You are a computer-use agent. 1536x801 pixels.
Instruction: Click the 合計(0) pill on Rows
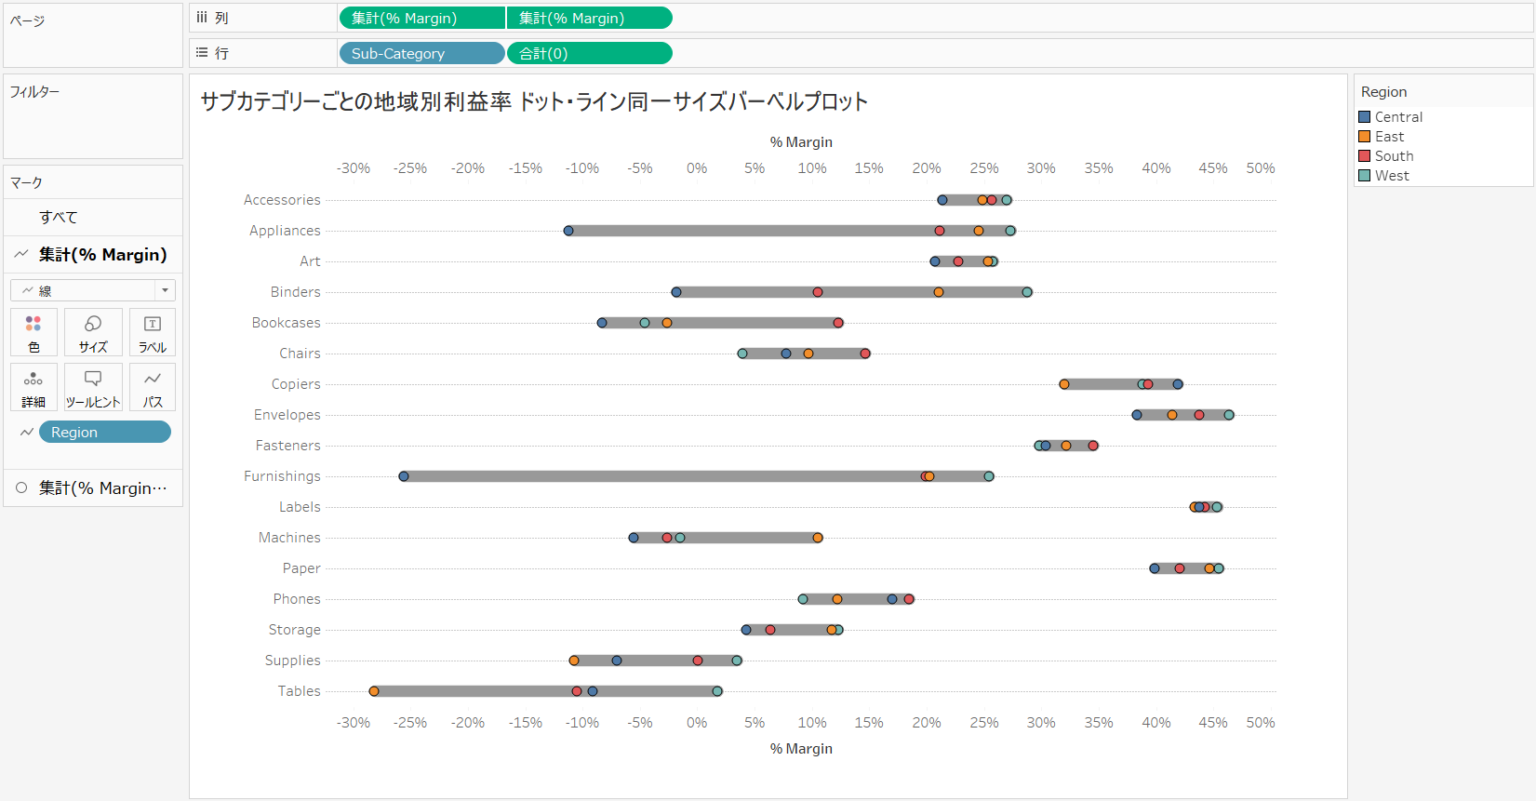coord(589,52)
